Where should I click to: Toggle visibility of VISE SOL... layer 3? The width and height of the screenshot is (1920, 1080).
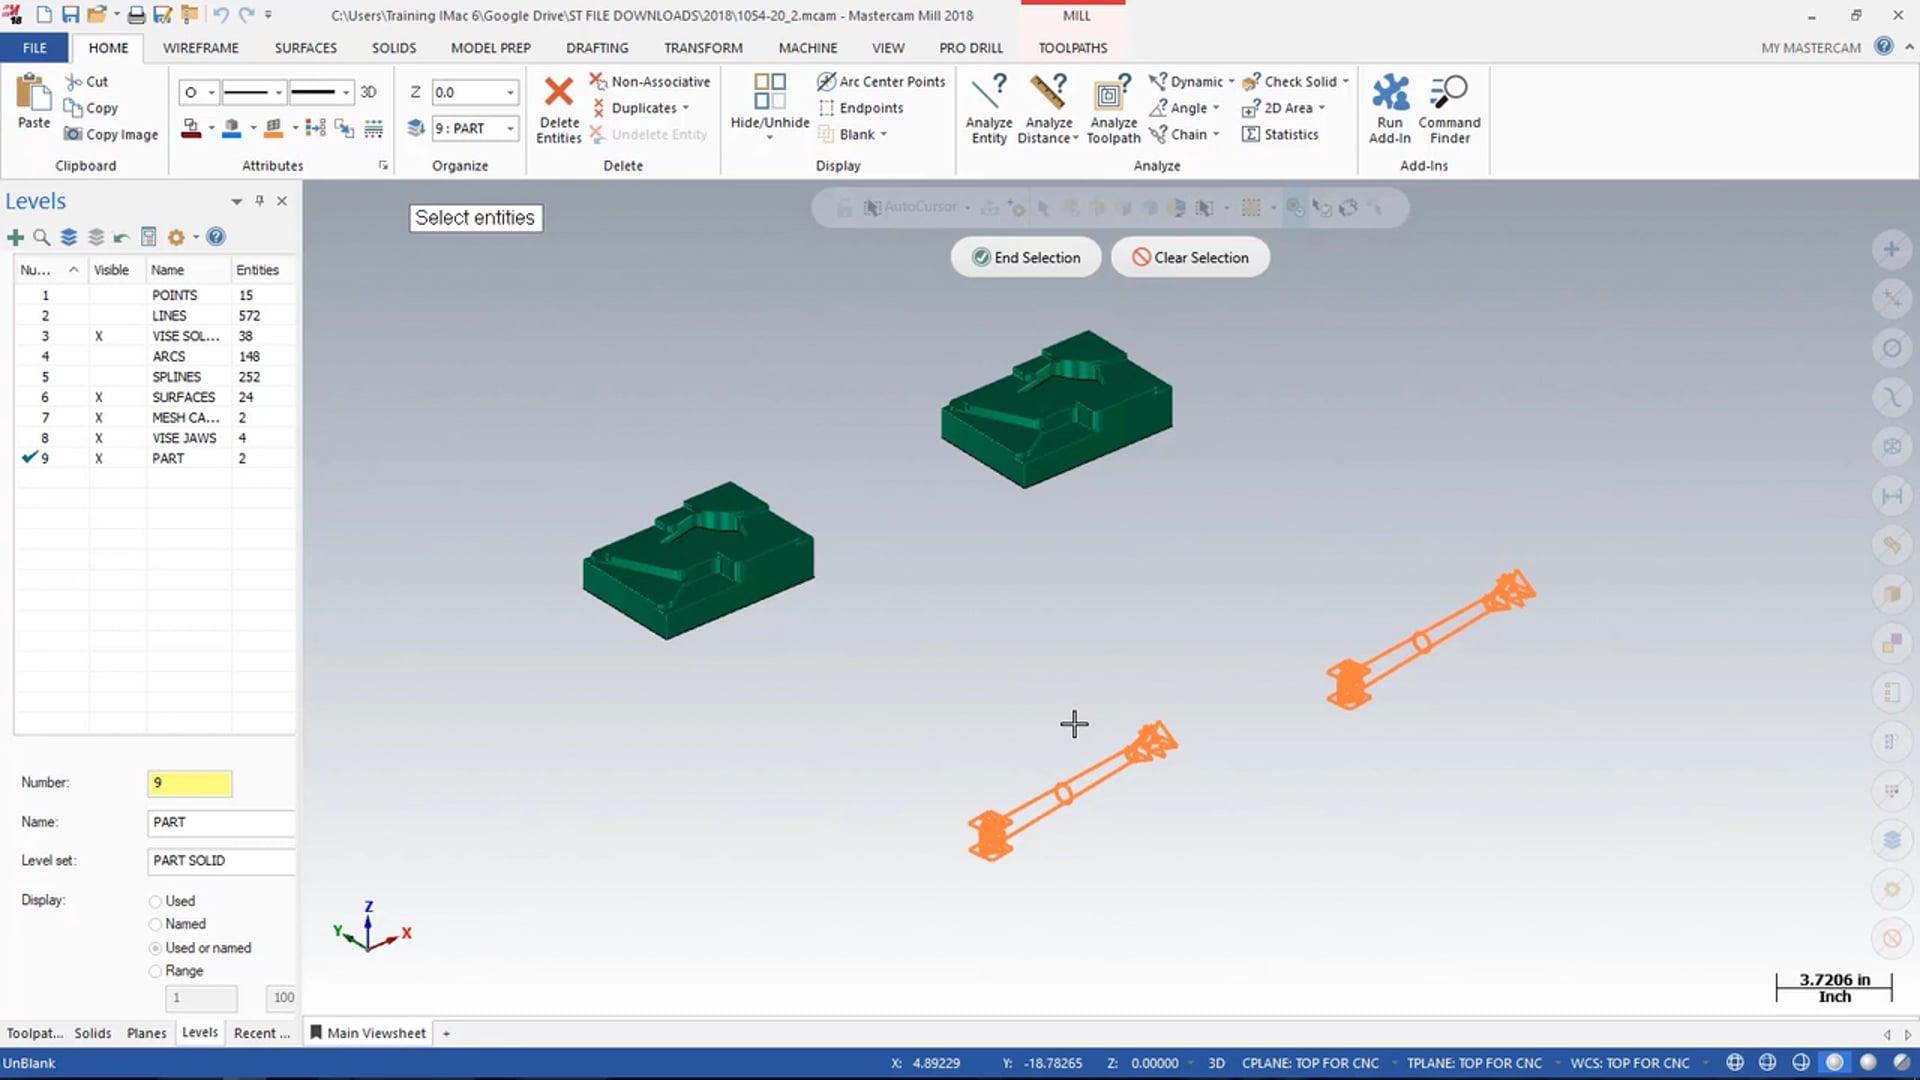pos(109,335)
